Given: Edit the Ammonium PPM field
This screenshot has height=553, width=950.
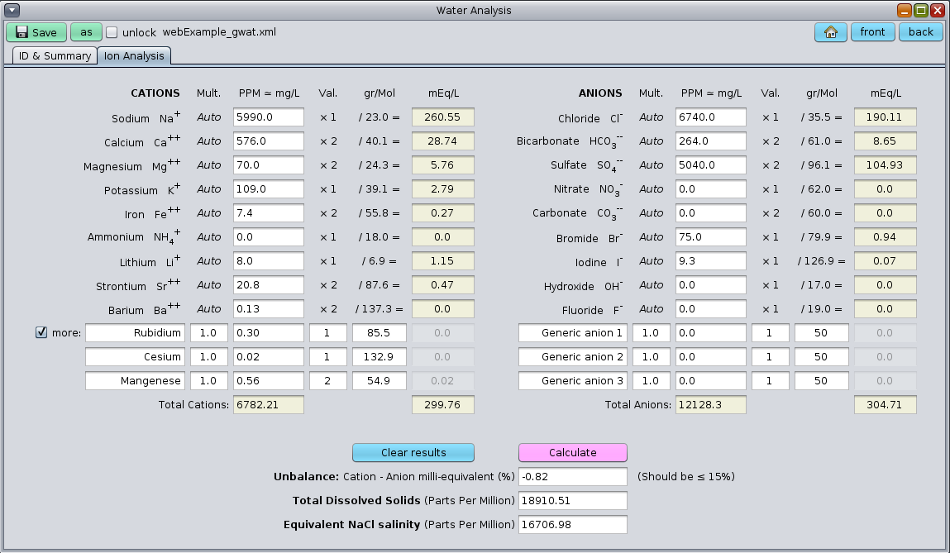Looking at the screenshot, I should click(268, 237).
